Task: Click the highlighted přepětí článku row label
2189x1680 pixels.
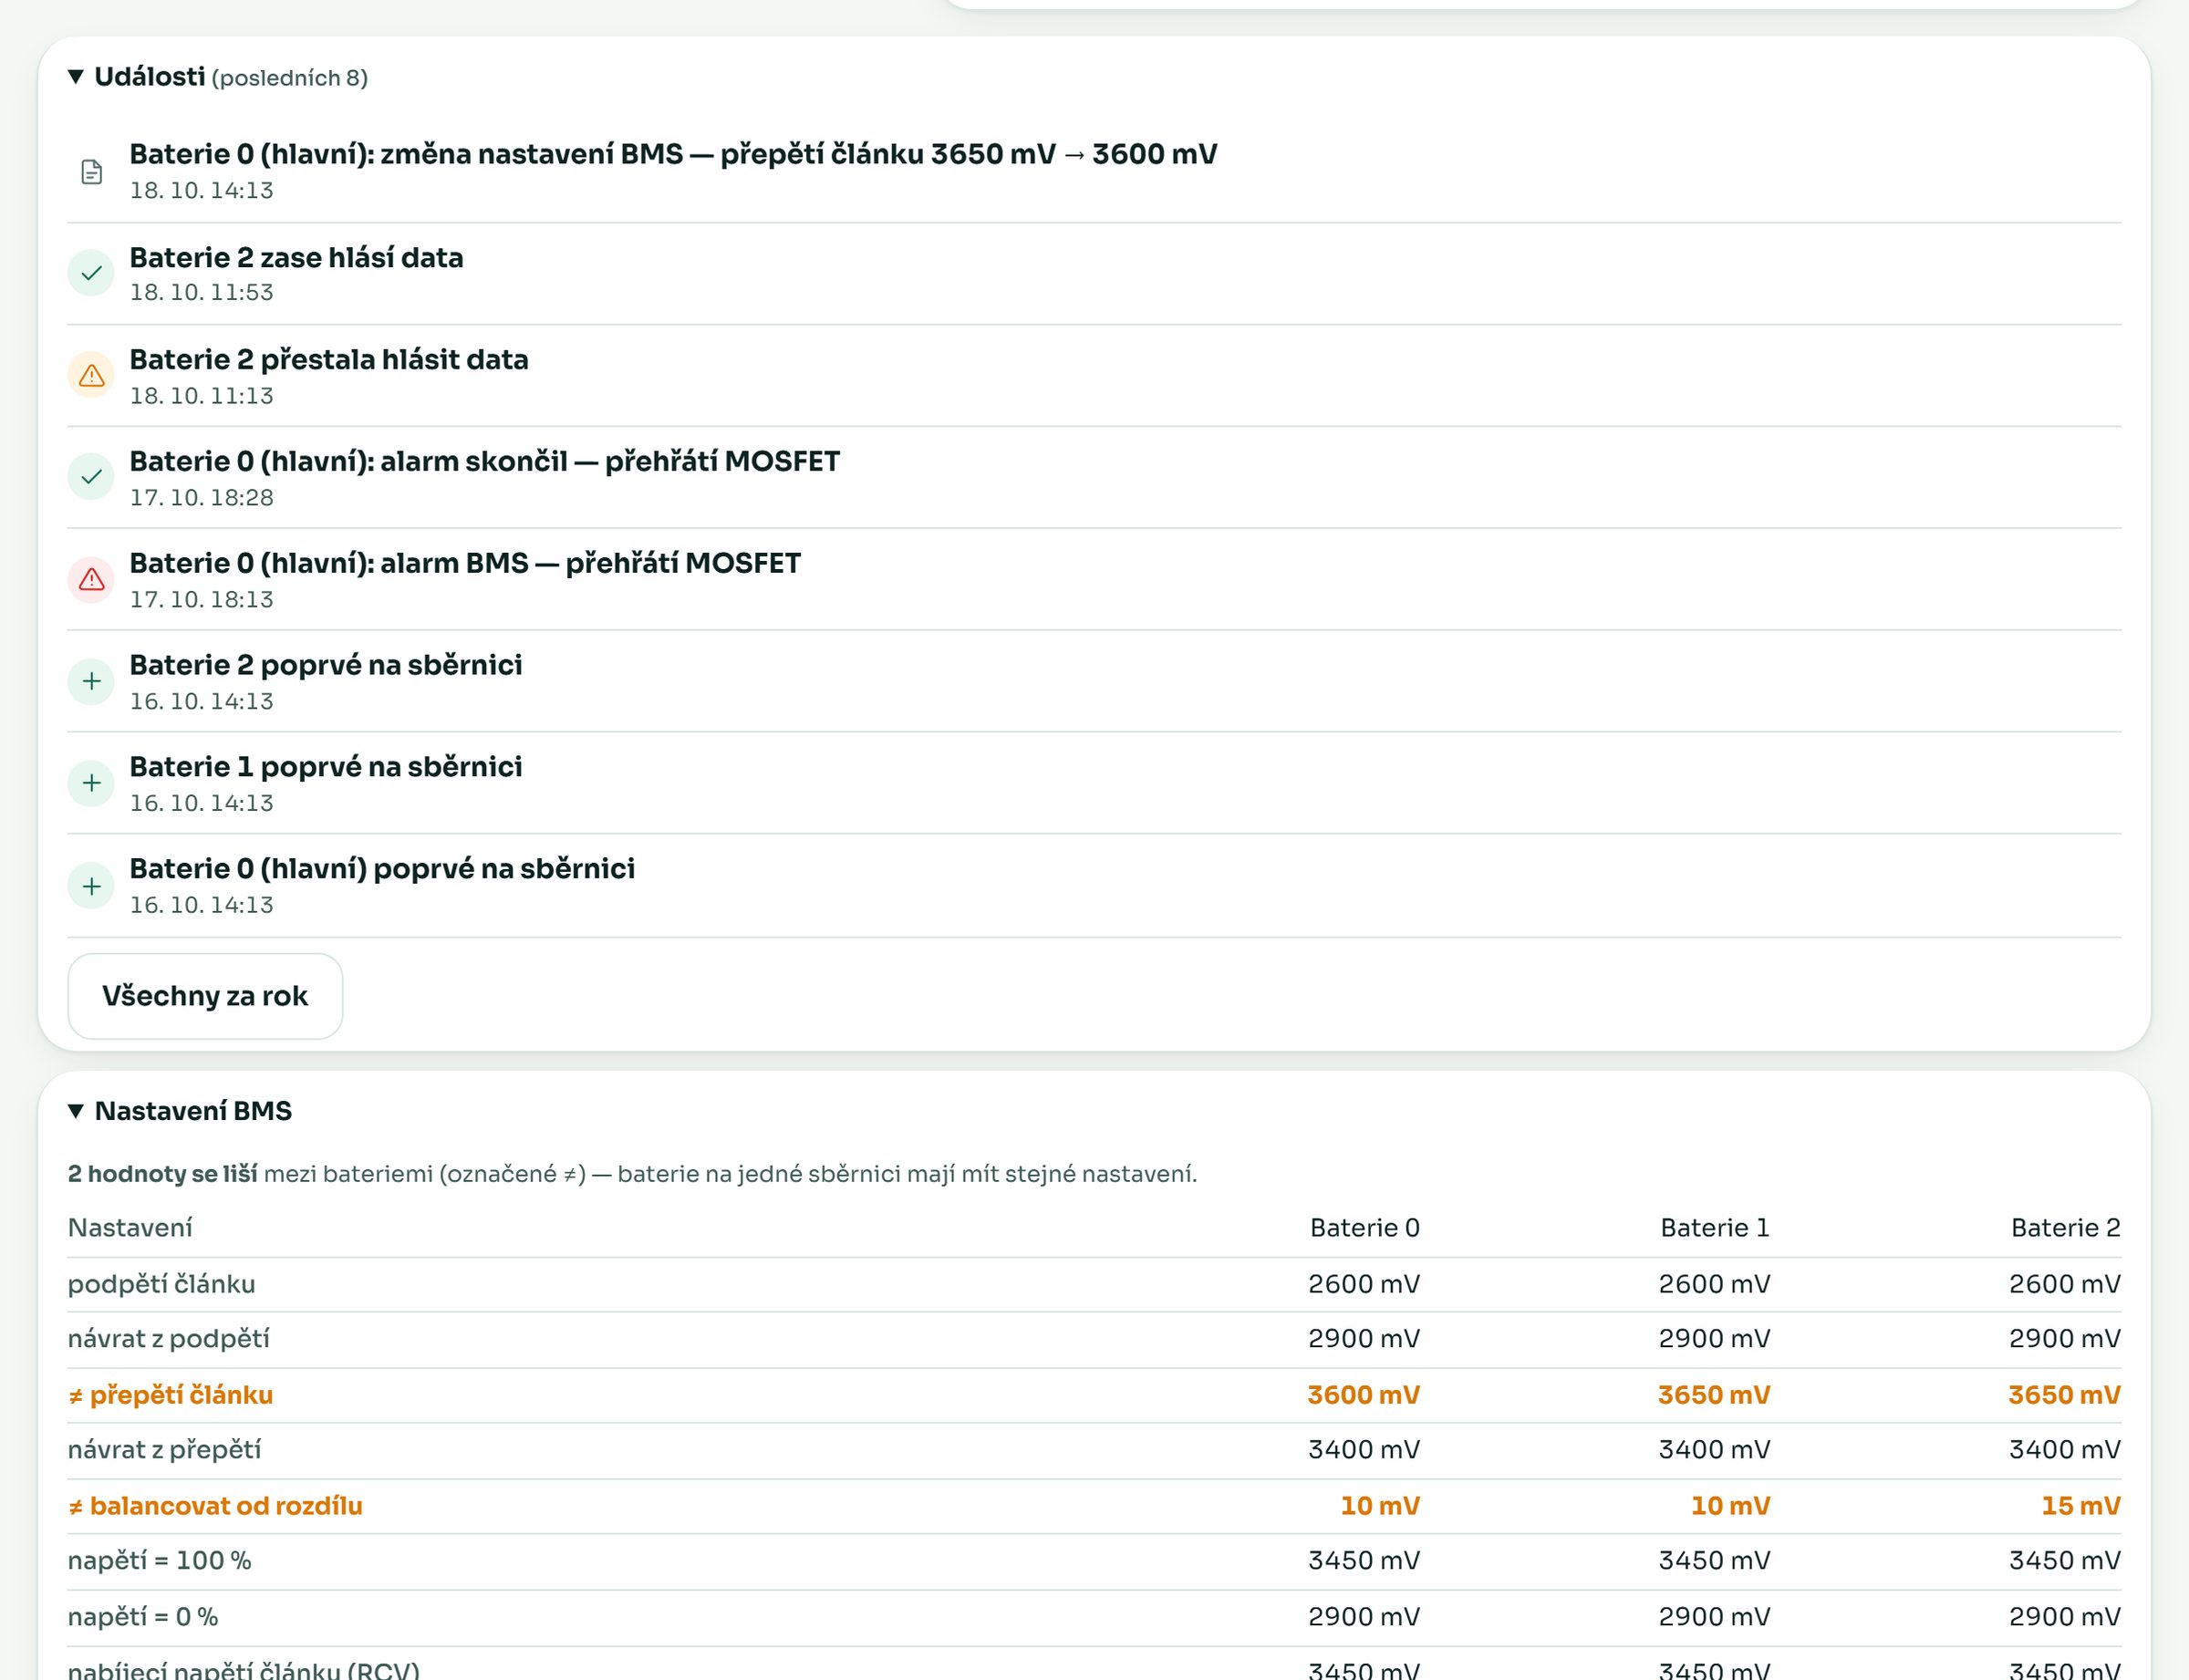Action: point(170,1395)
